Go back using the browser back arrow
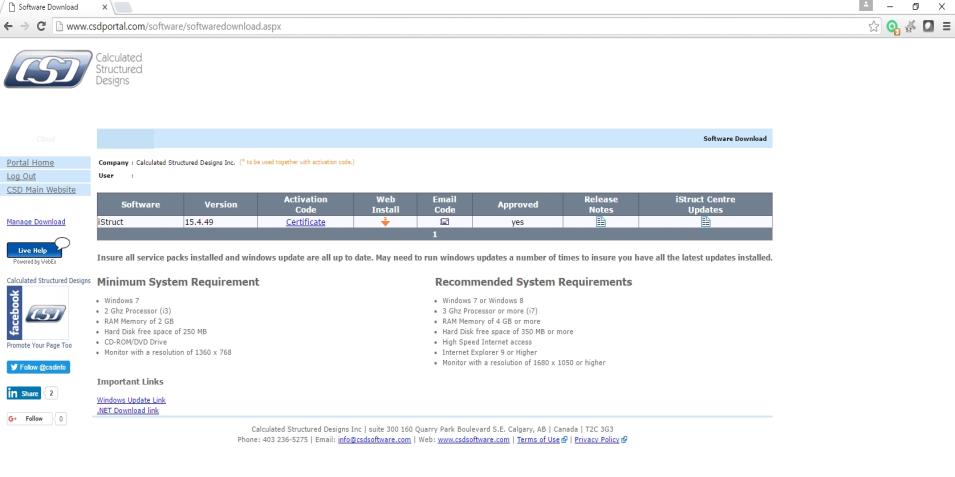Screen dimensions: 955x477 (x=10, y=26)
